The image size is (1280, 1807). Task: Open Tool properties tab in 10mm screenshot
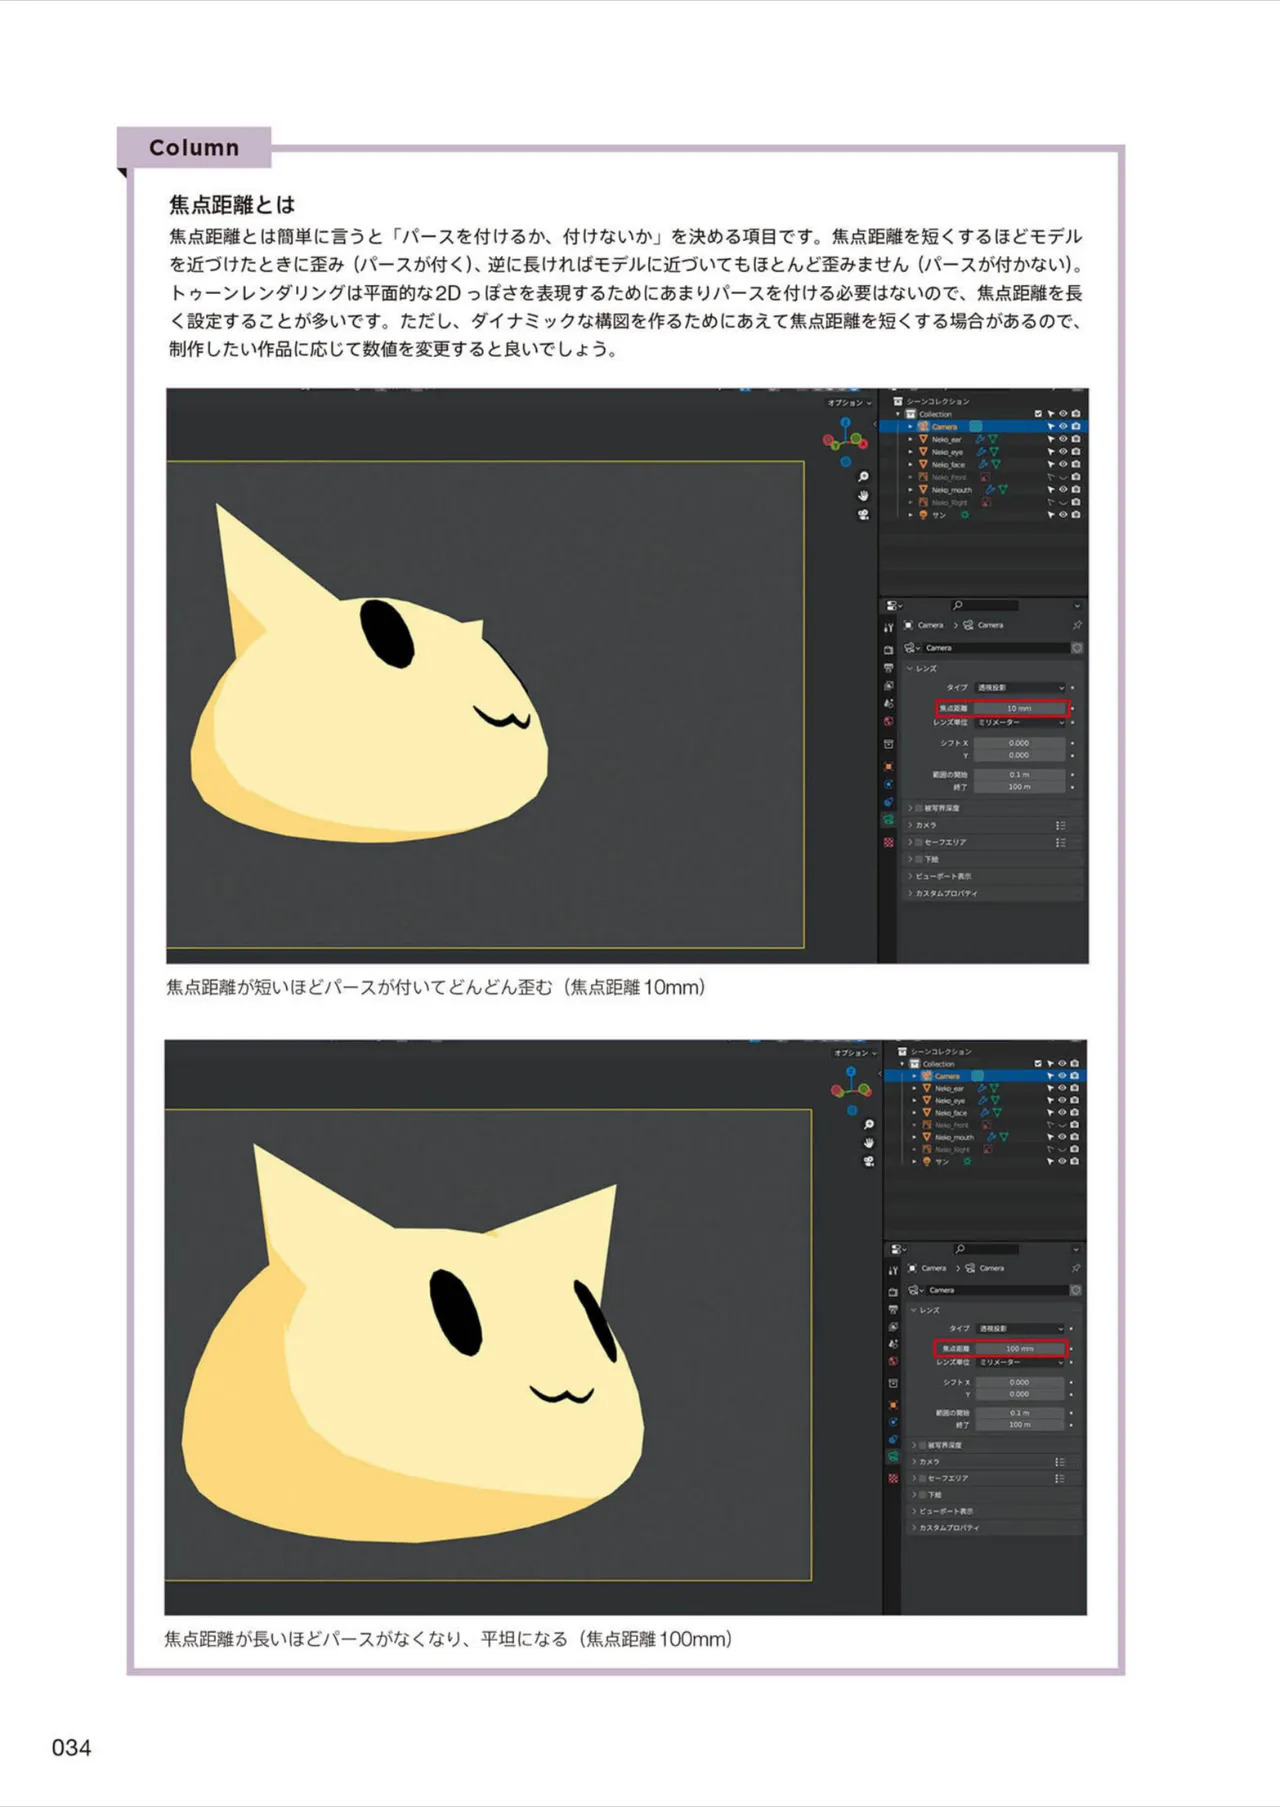(888, 628)
